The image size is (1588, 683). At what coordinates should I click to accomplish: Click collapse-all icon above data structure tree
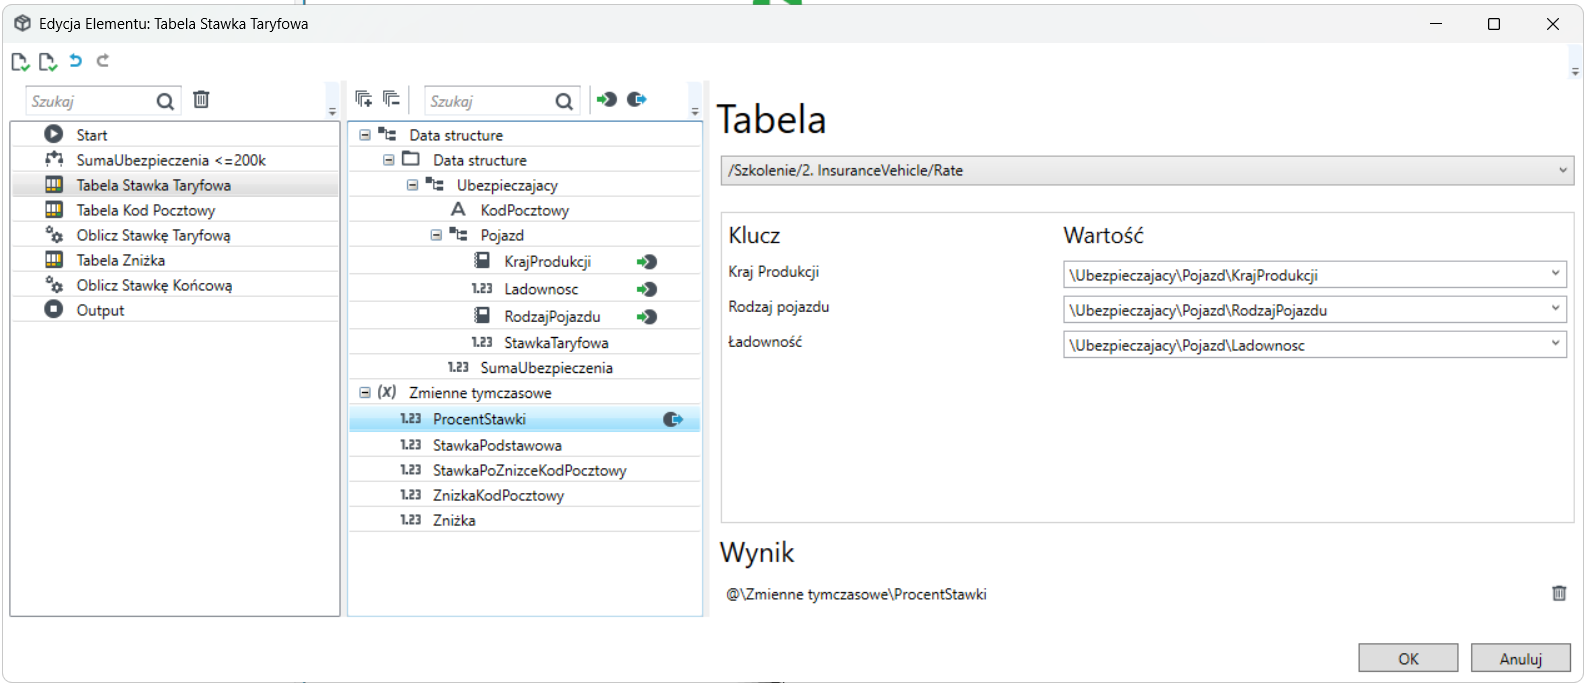pyautogui.click(x=391, y=98)
